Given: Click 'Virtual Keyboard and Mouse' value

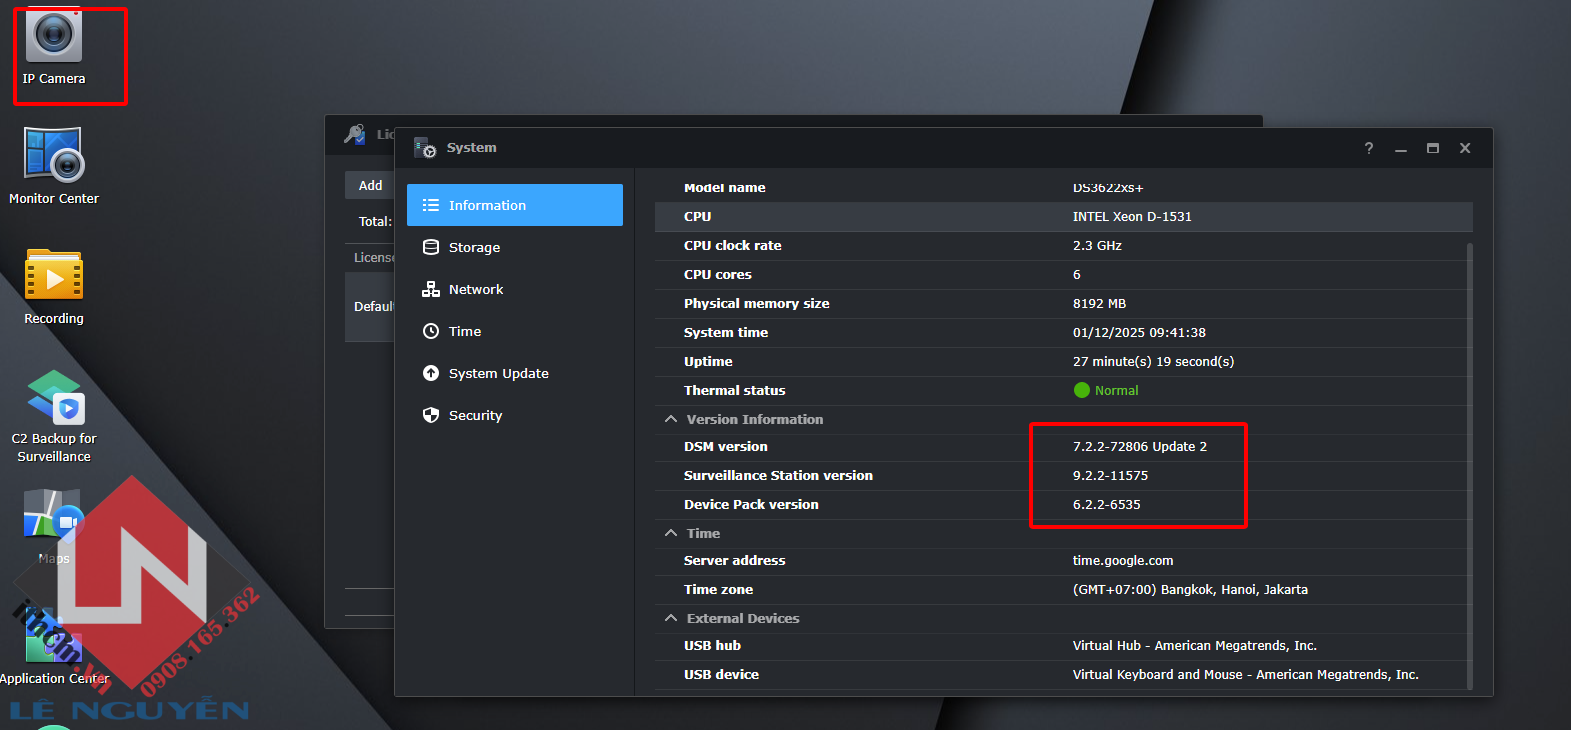Looking at the screenshot, I should point(1246,674).
